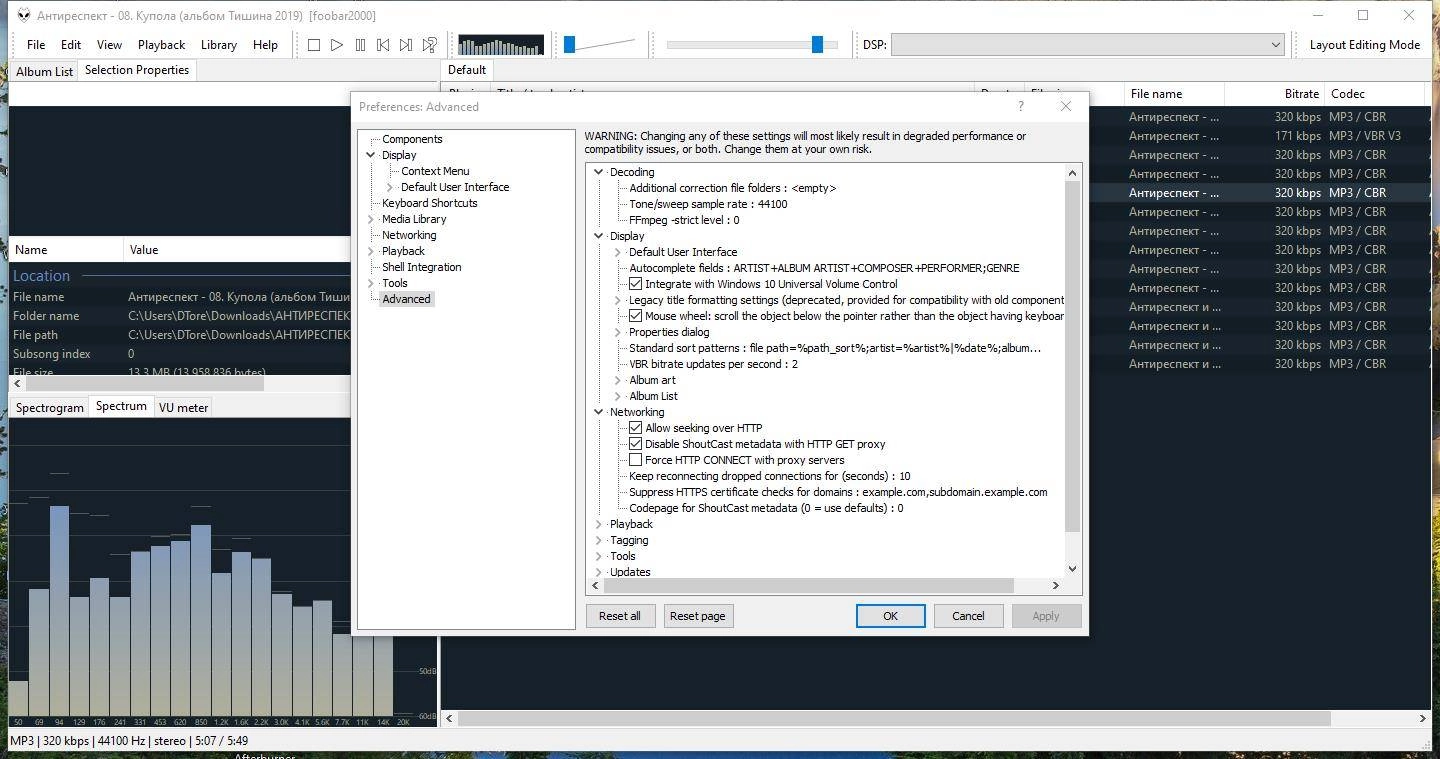Click the VBR bitrate updates per second setting

(x=714, y=364)
